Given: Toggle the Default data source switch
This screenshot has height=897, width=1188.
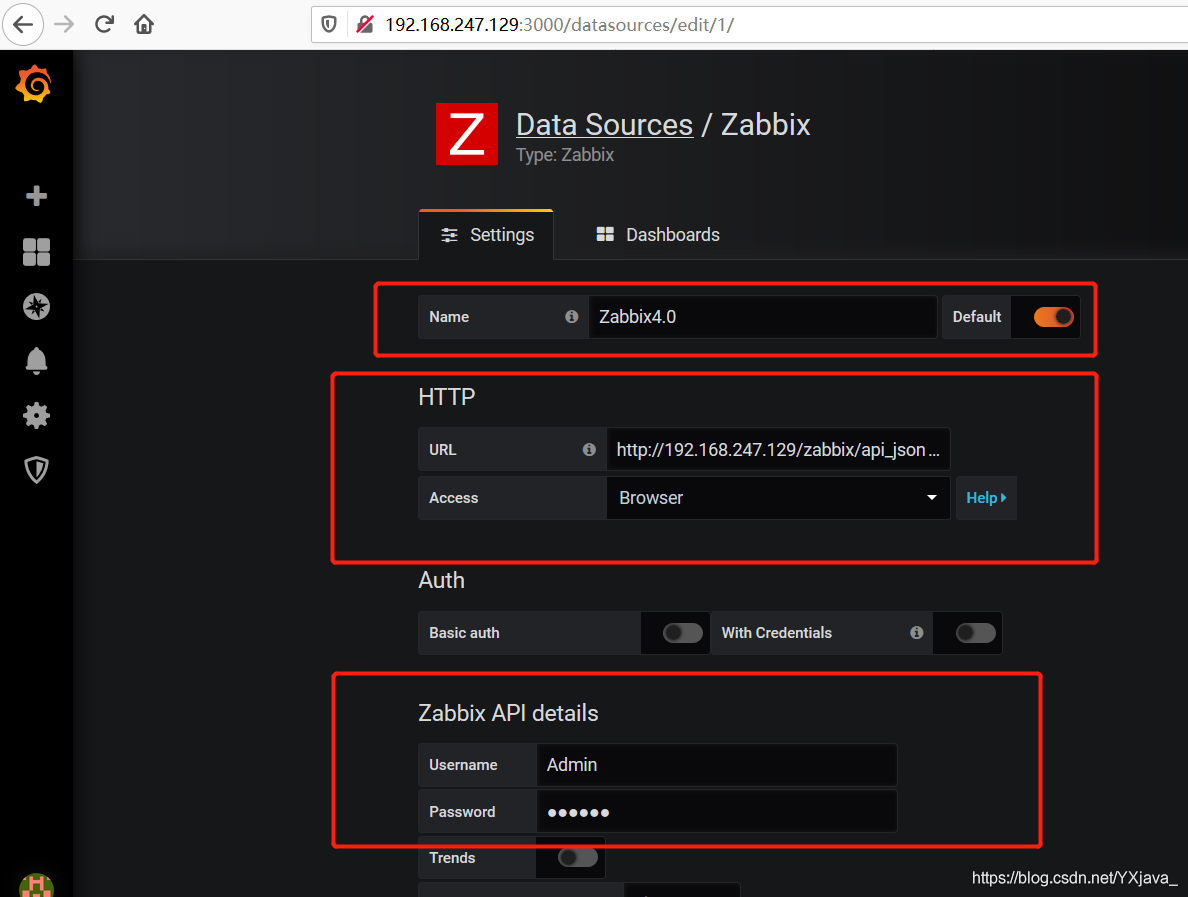Looking at the screenshot, I should 1053,317.
